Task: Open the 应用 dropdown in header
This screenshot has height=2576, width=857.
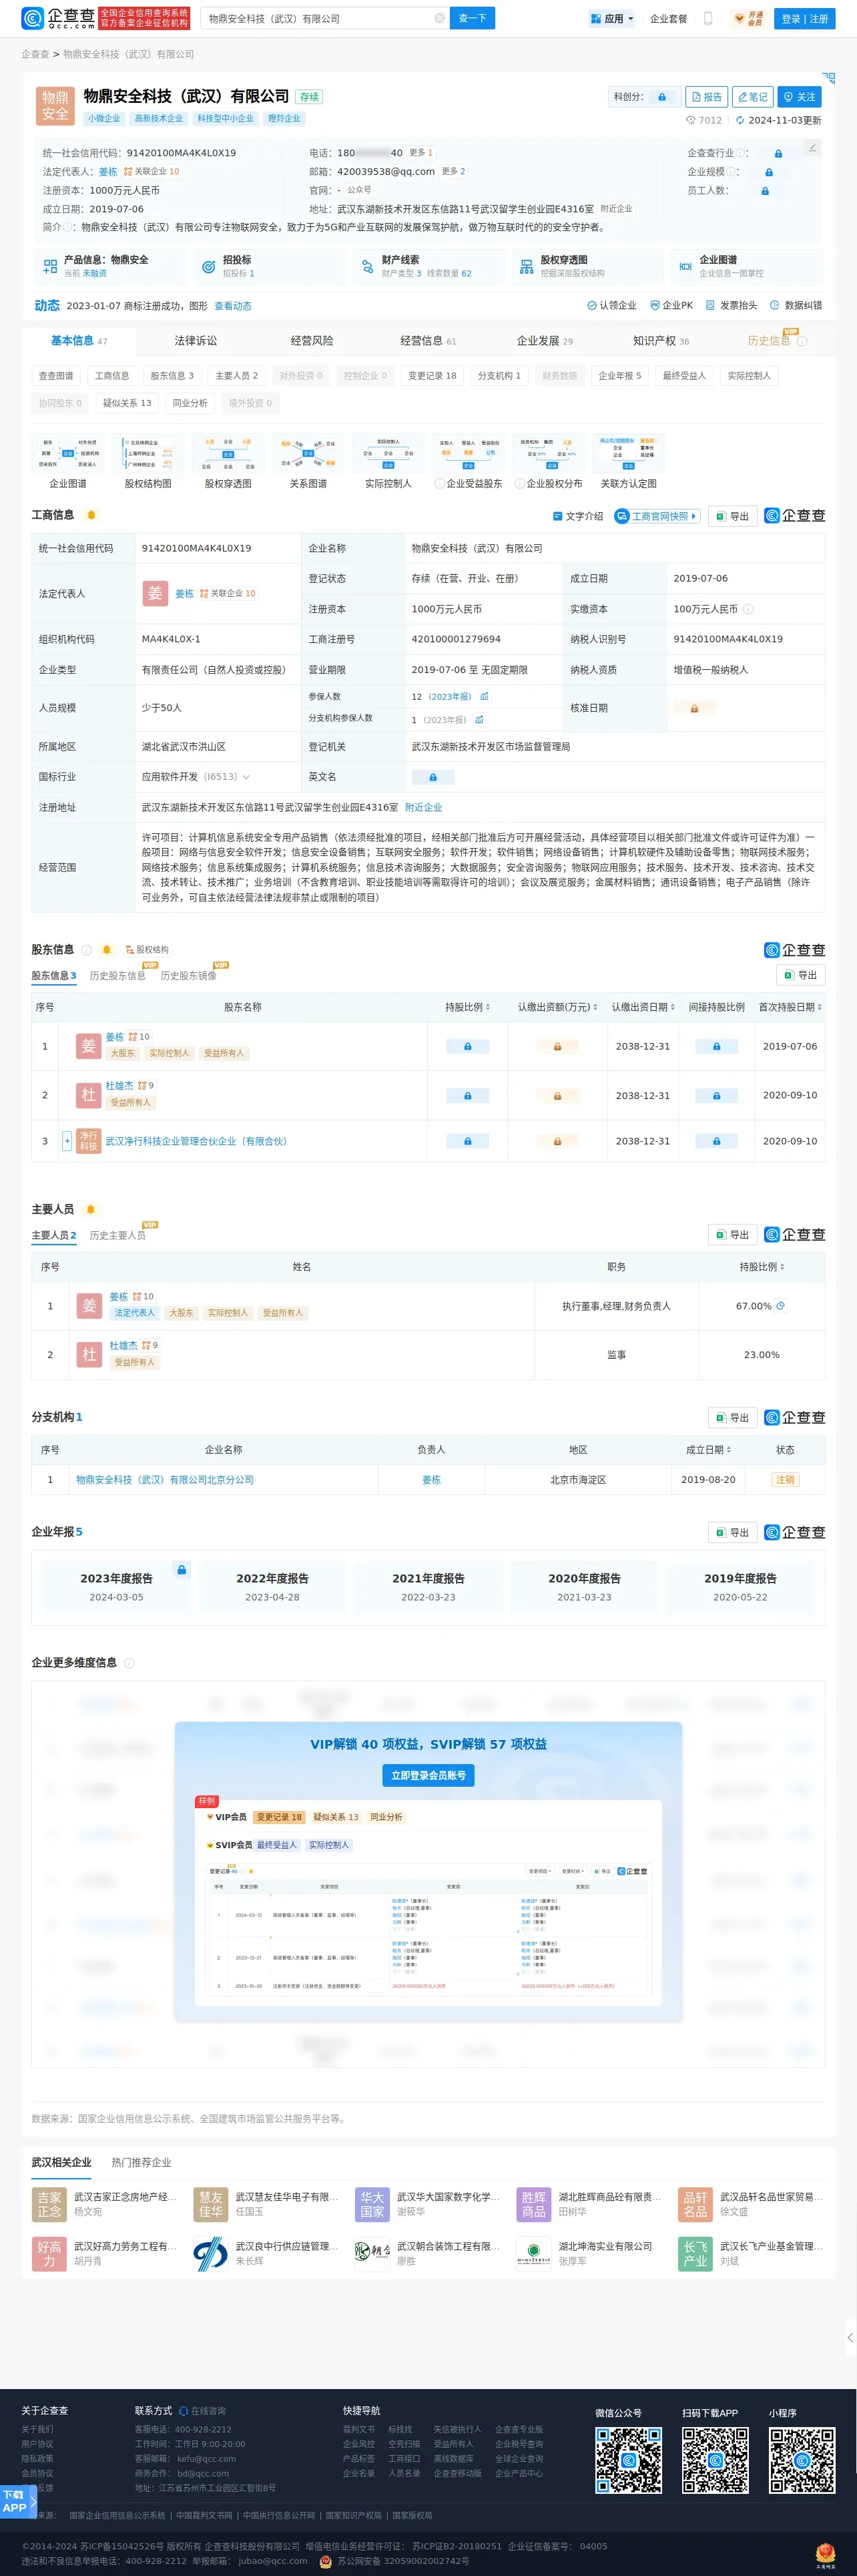Action: [611, 18]
